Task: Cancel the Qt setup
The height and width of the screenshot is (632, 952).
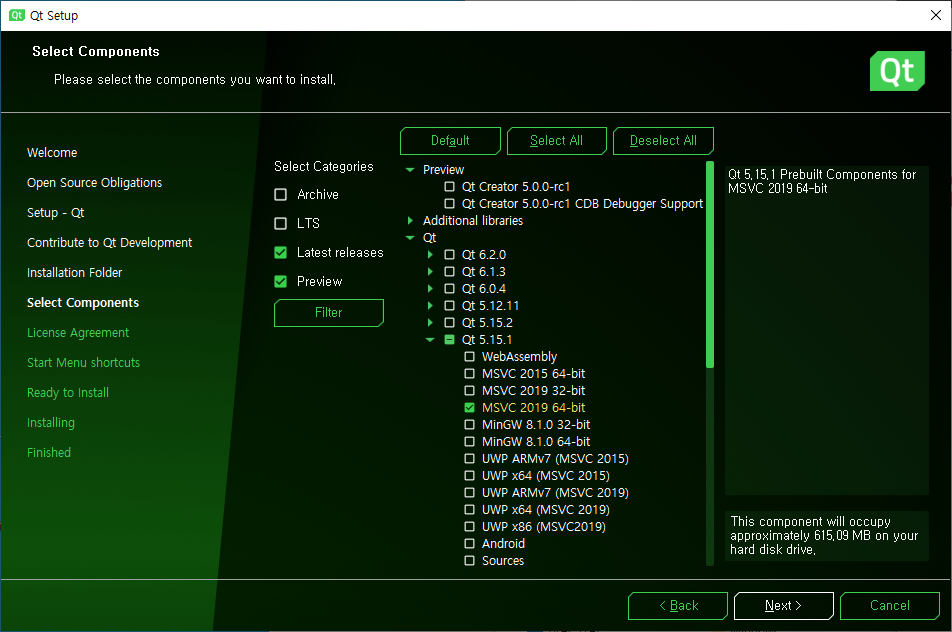Action: click(889, 606)
